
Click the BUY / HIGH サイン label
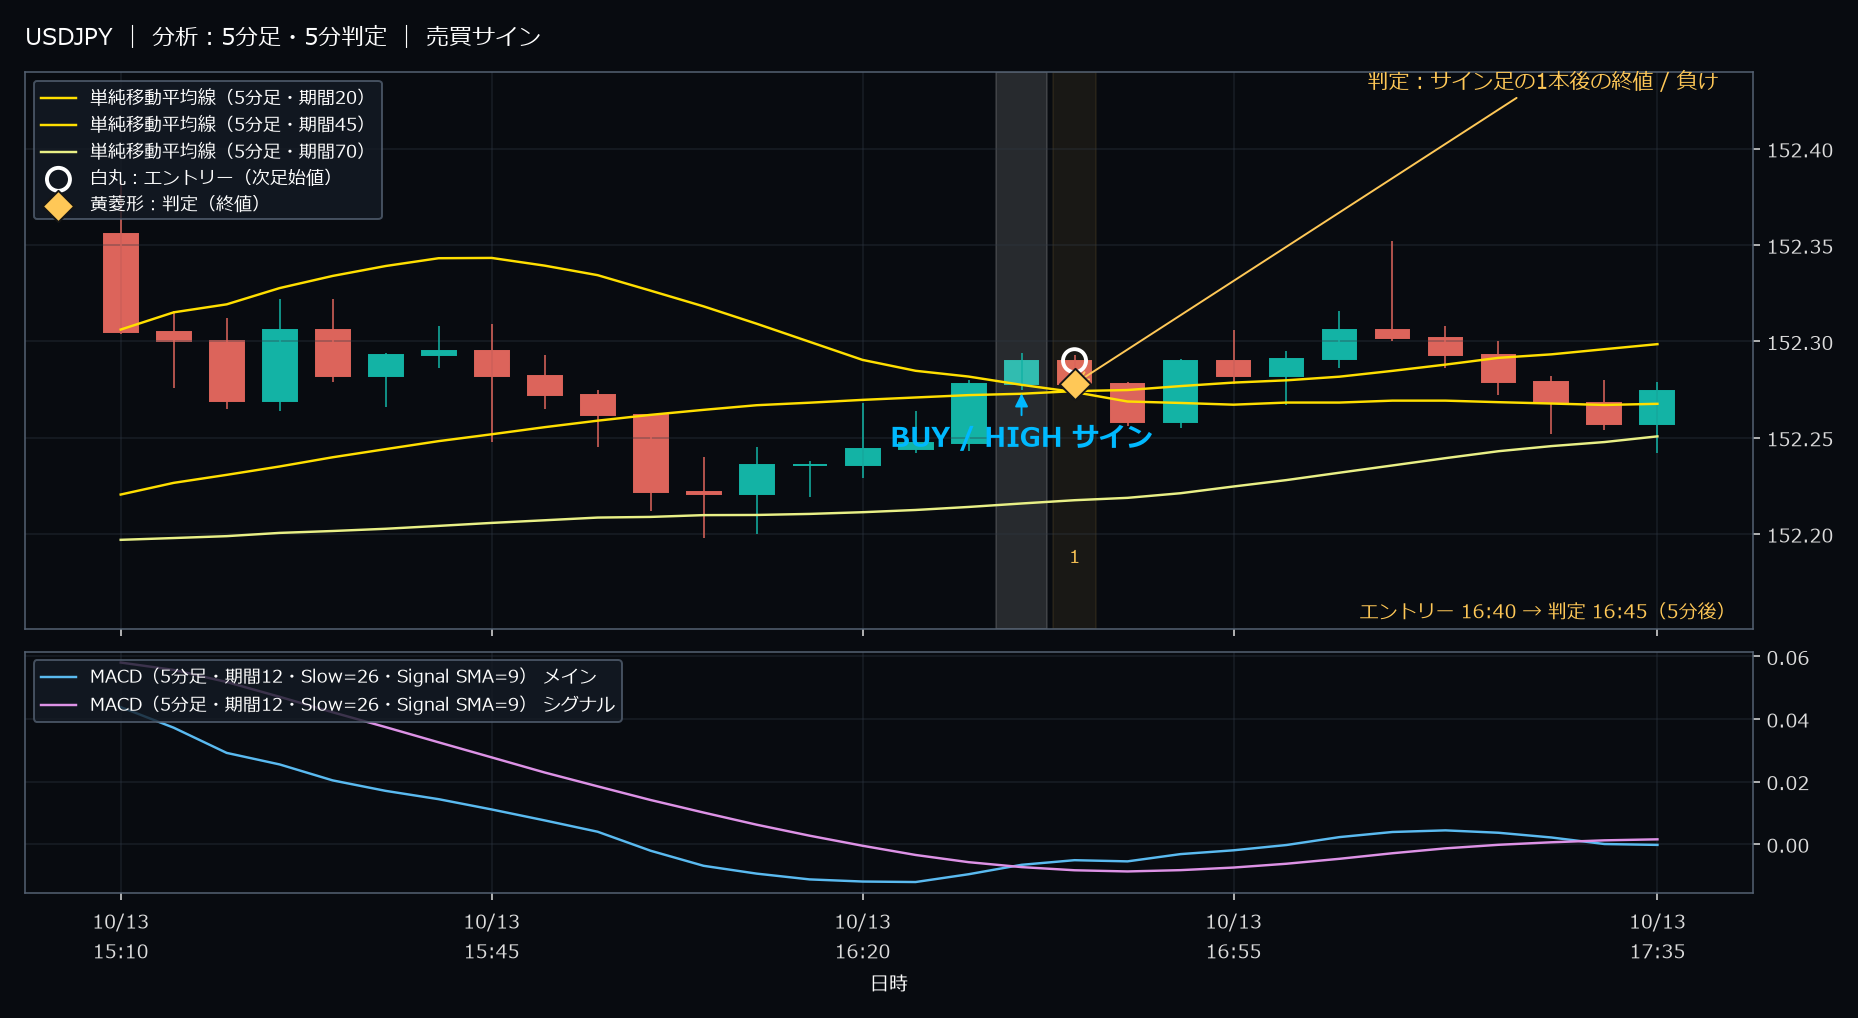click(1021, 437)
